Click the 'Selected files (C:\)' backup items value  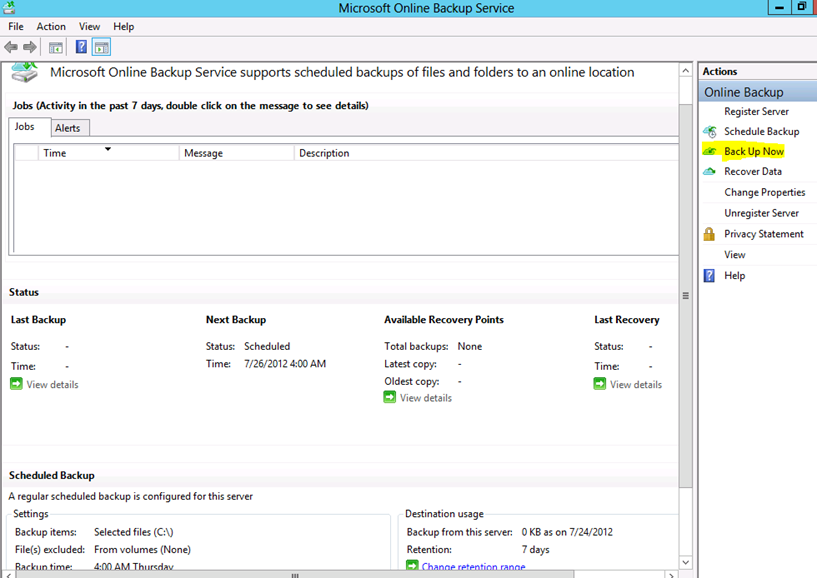point(133,532)
